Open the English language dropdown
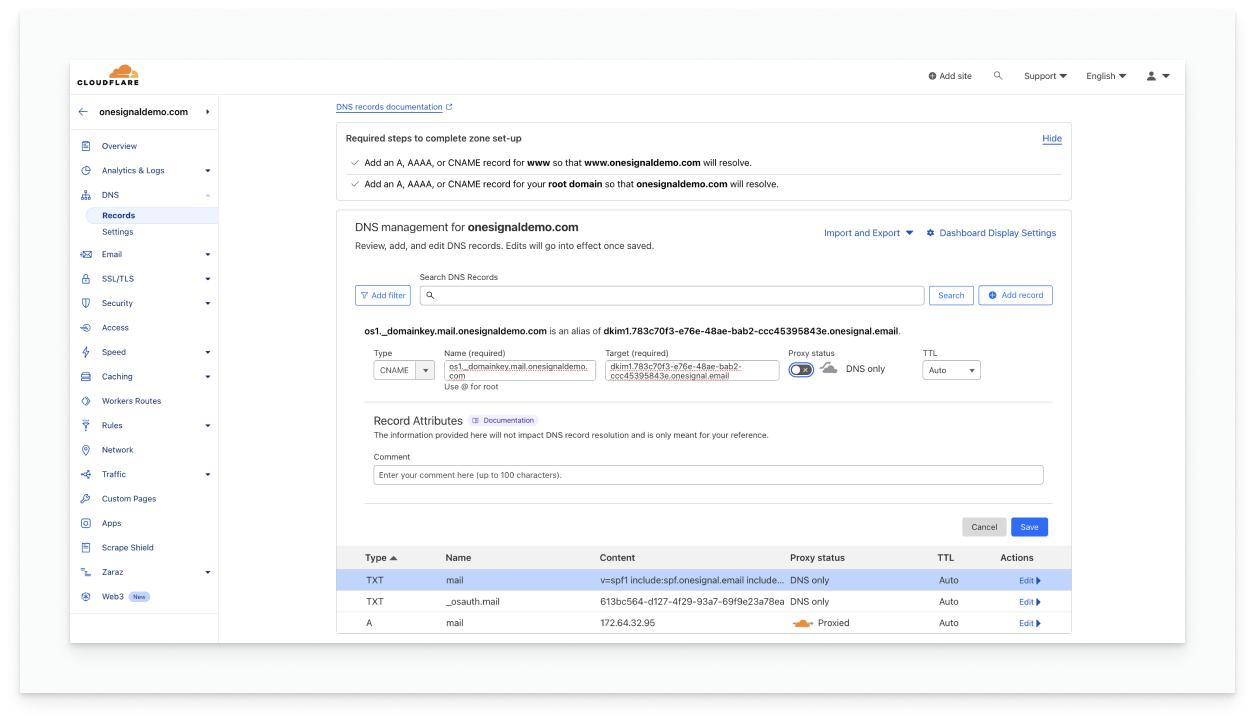Viewport: 1255px width, 723px height. coord(1106,76)
